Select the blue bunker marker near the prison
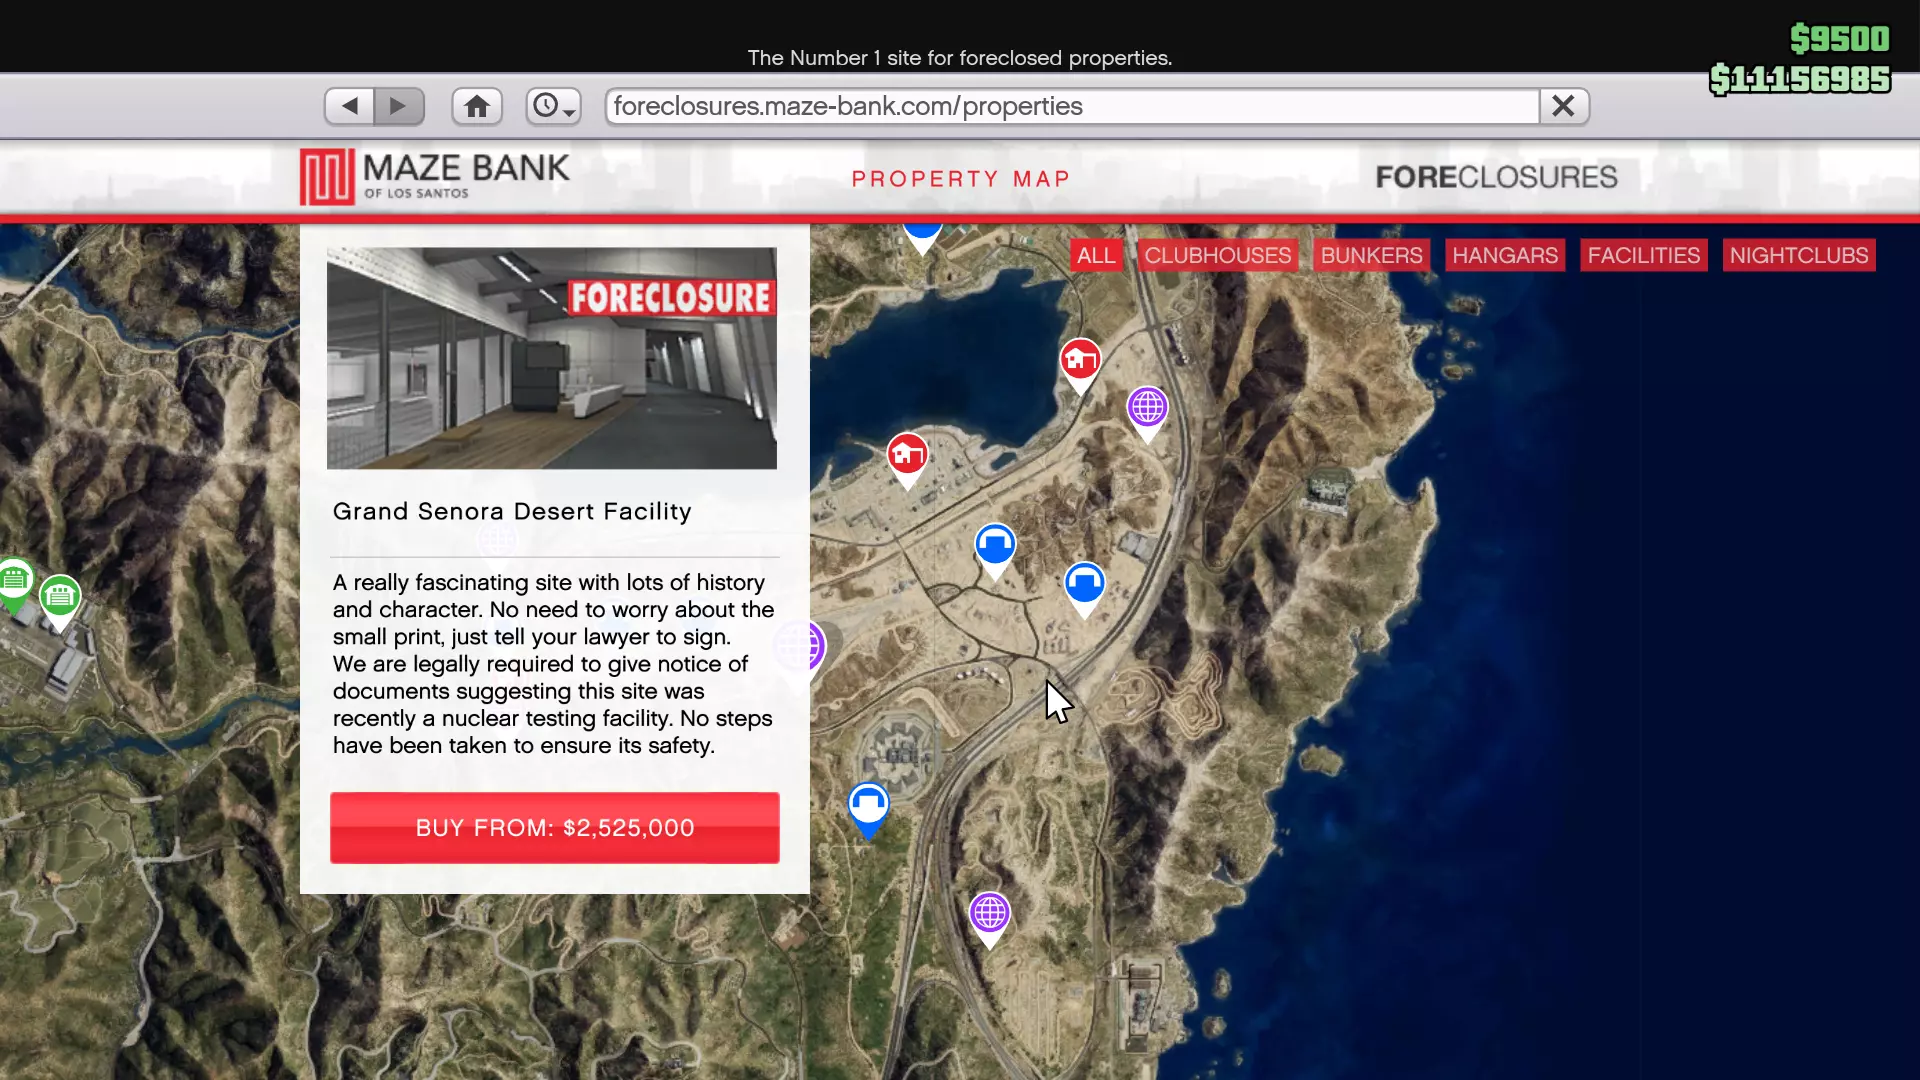This screenshot has width=1920, height=1080. pos(868,804)
